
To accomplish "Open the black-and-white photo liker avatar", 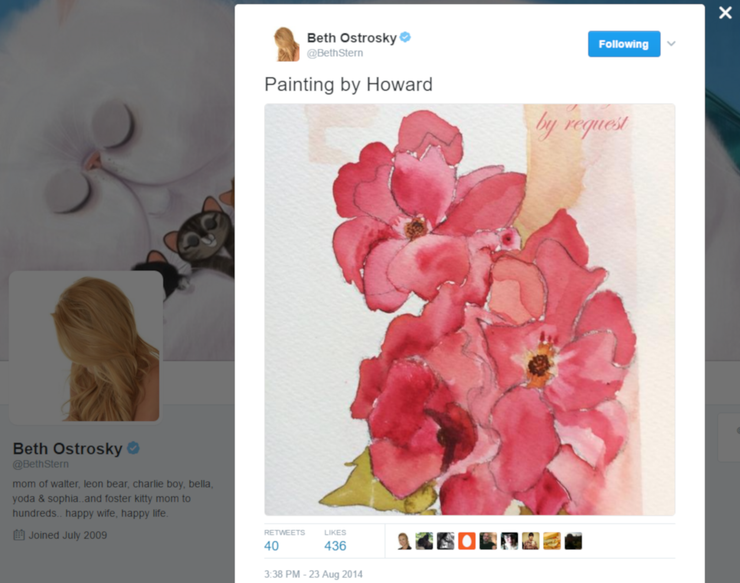I will pyautogui.click(x=446, y=541).
